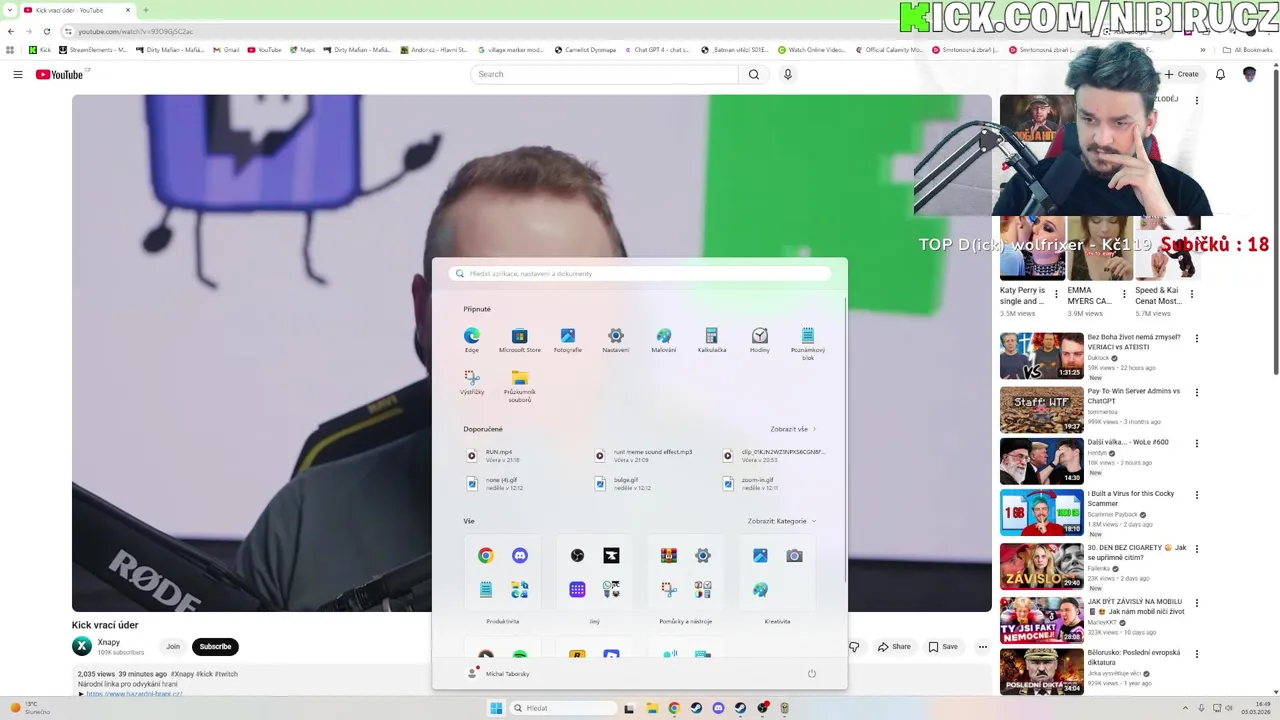Open YouTube notifications bell
This screenshot has height=720, width=1280.
pyautogui.click(x=1220, y=74)
